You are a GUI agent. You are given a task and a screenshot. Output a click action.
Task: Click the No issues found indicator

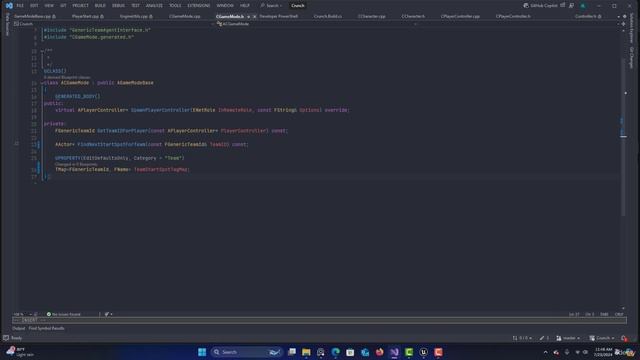tap(64, 314)
